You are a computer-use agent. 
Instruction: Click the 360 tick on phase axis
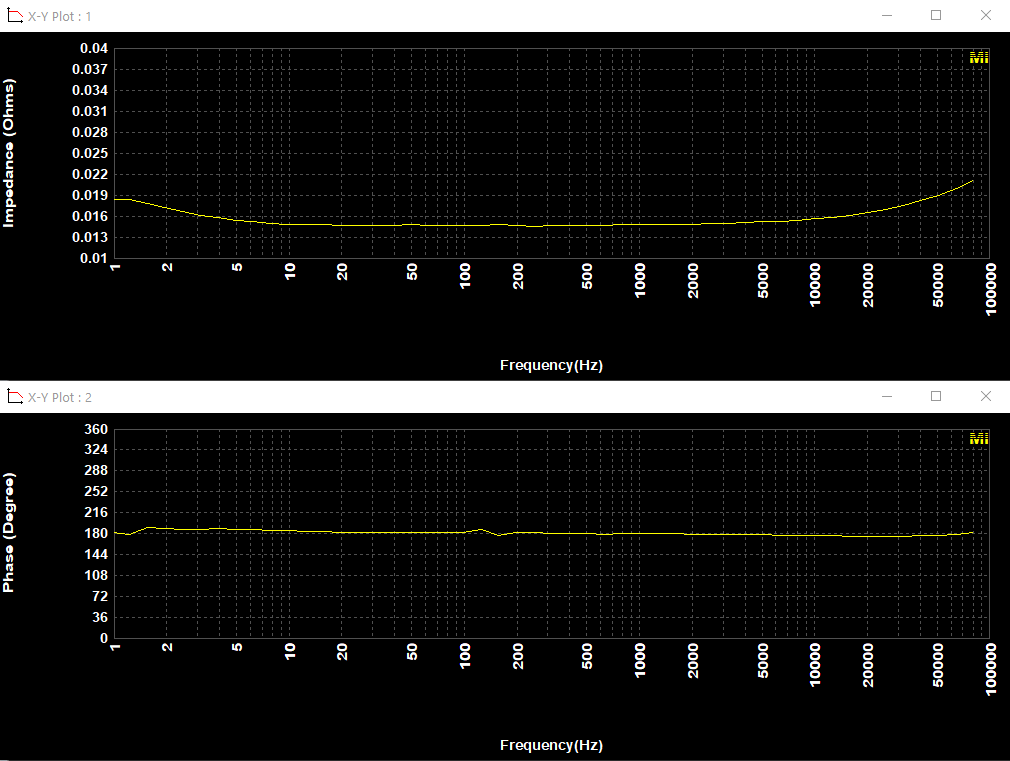pos(97,429)
